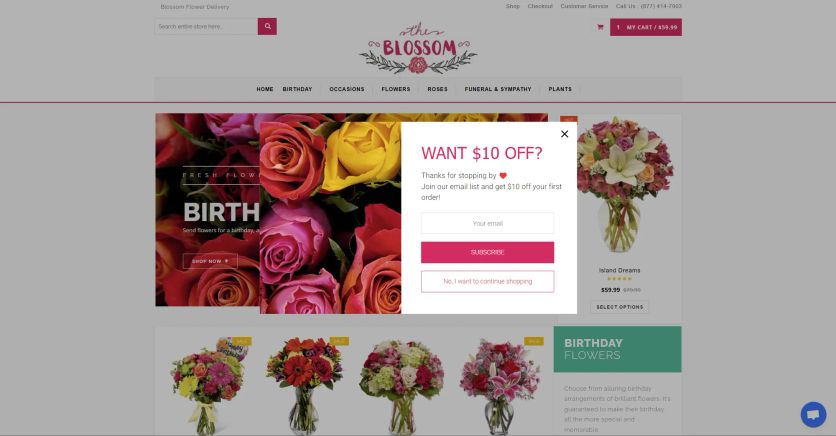Close the $10 off popup
The height and width of the screenshot is (436, 836).
565,134
